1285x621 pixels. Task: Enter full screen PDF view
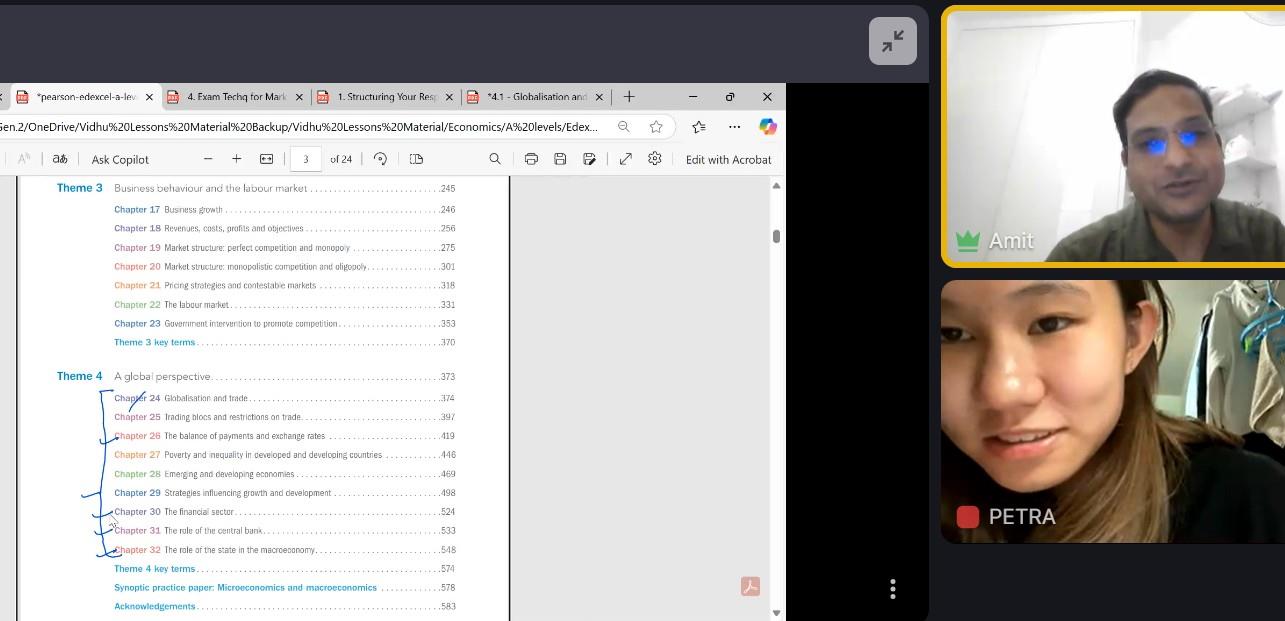click(x=626, y=159)
